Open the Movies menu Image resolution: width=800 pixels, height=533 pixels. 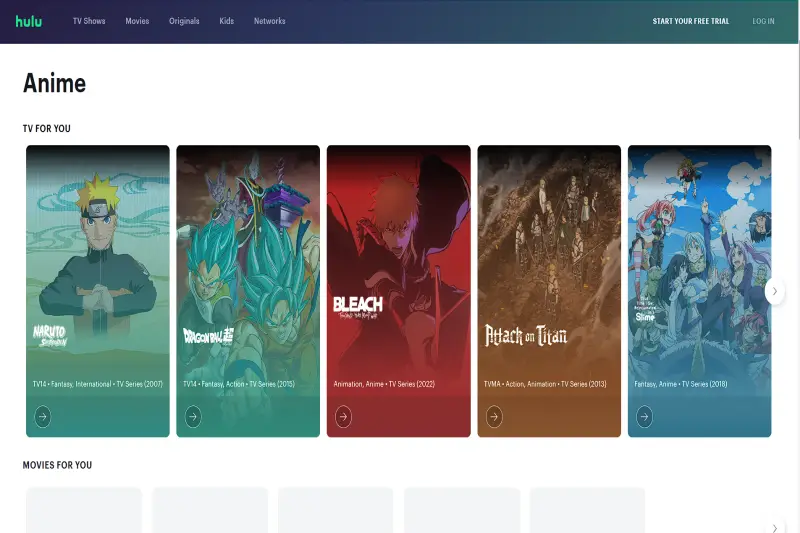pyautogui.click(x=137, y=21)
